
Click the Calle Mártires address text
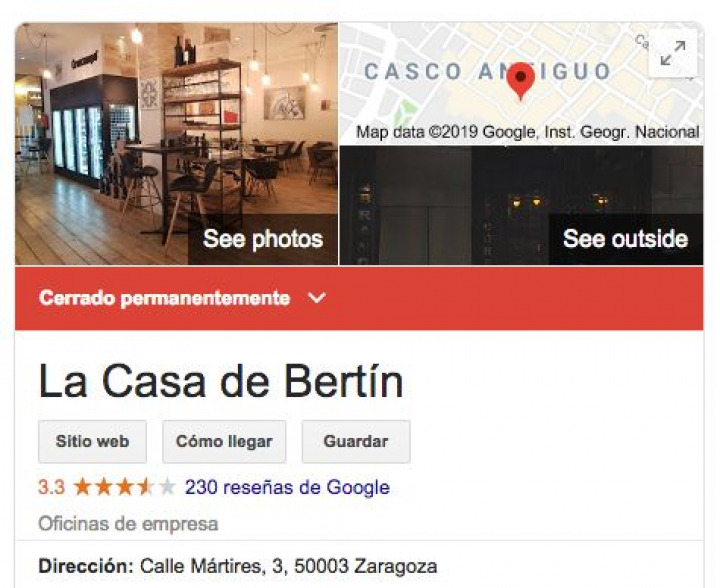[x=288, y=566]
